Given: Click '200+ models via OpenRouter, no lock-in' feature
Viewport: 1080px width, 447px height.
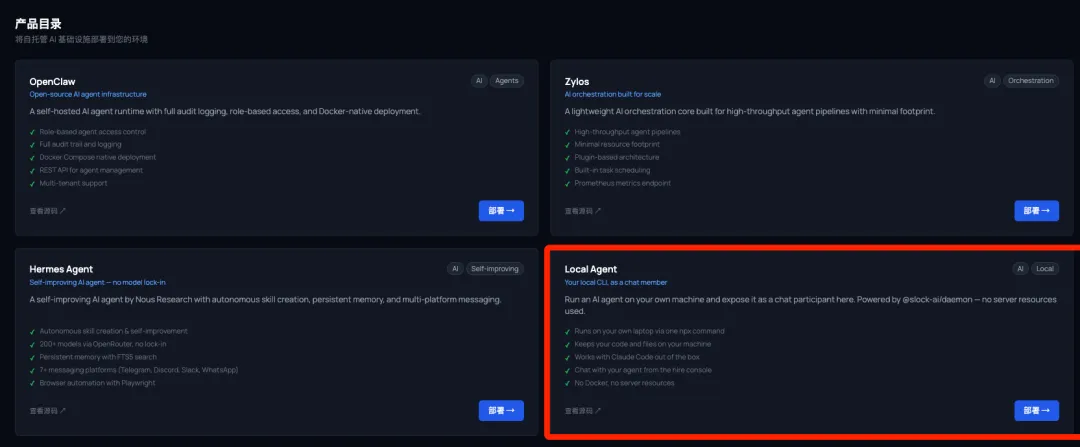Looking at the screenshot, I should (x=103, y=344).
